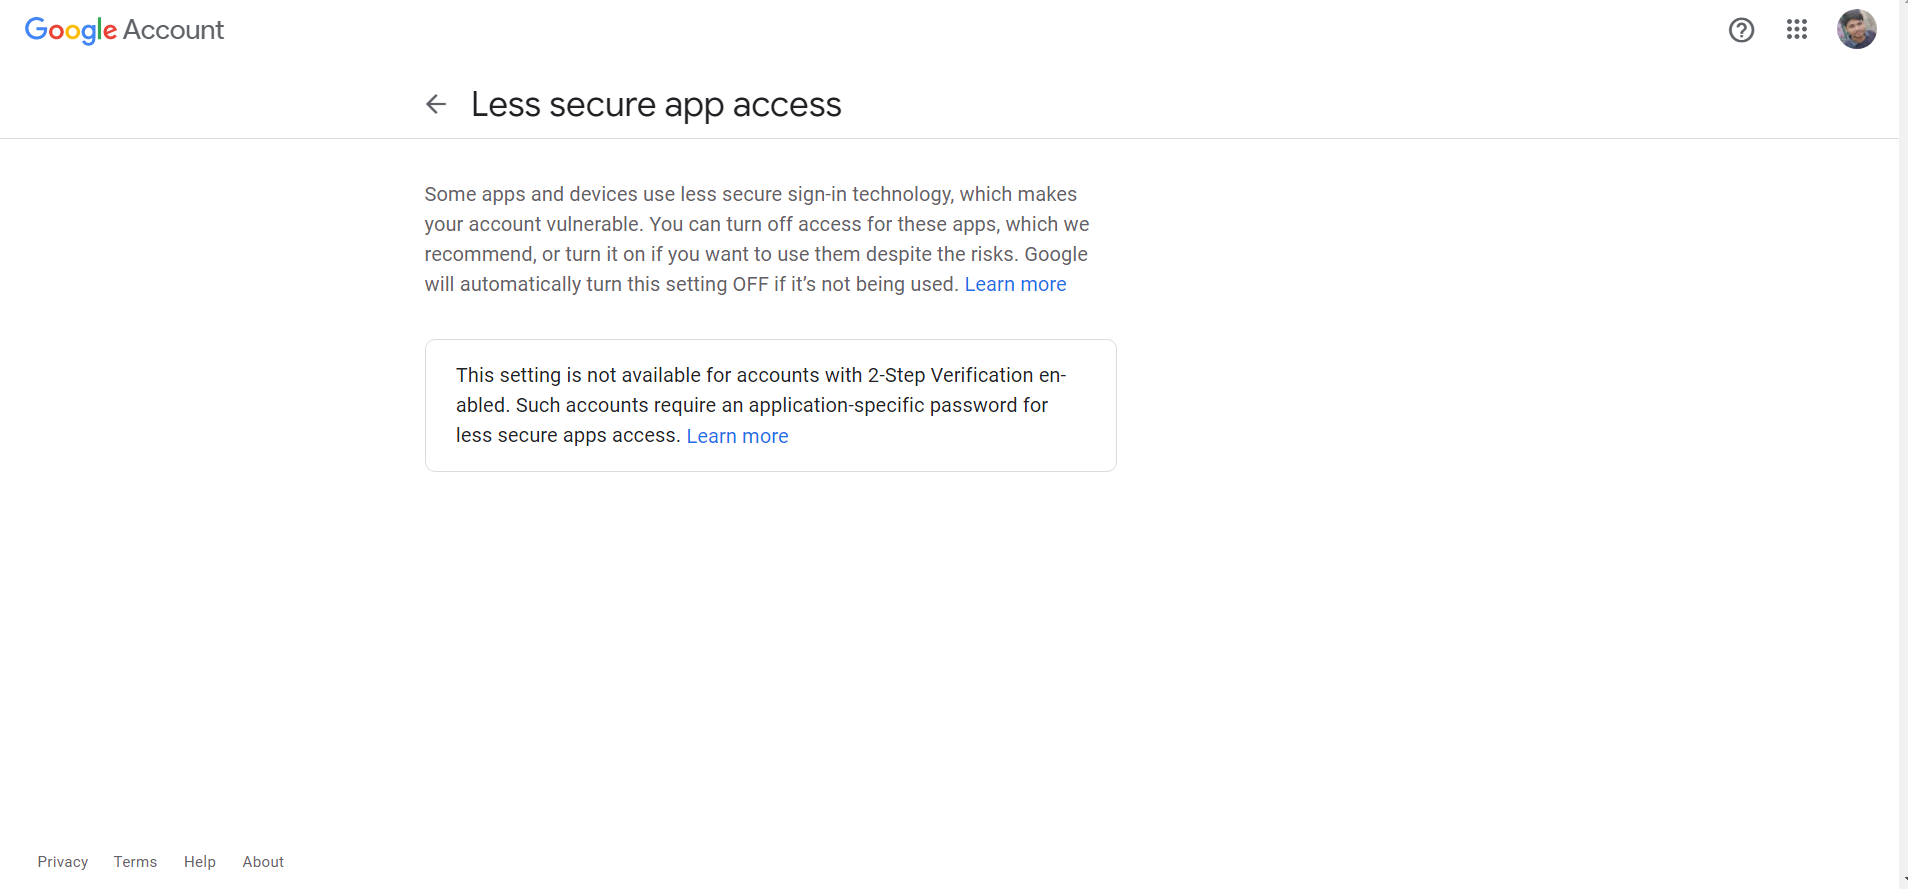Image resolution: width=1908 pixels, height=889 pixels.
Task: Click the colorful Google wordmark logo
Action: [71, 30]
